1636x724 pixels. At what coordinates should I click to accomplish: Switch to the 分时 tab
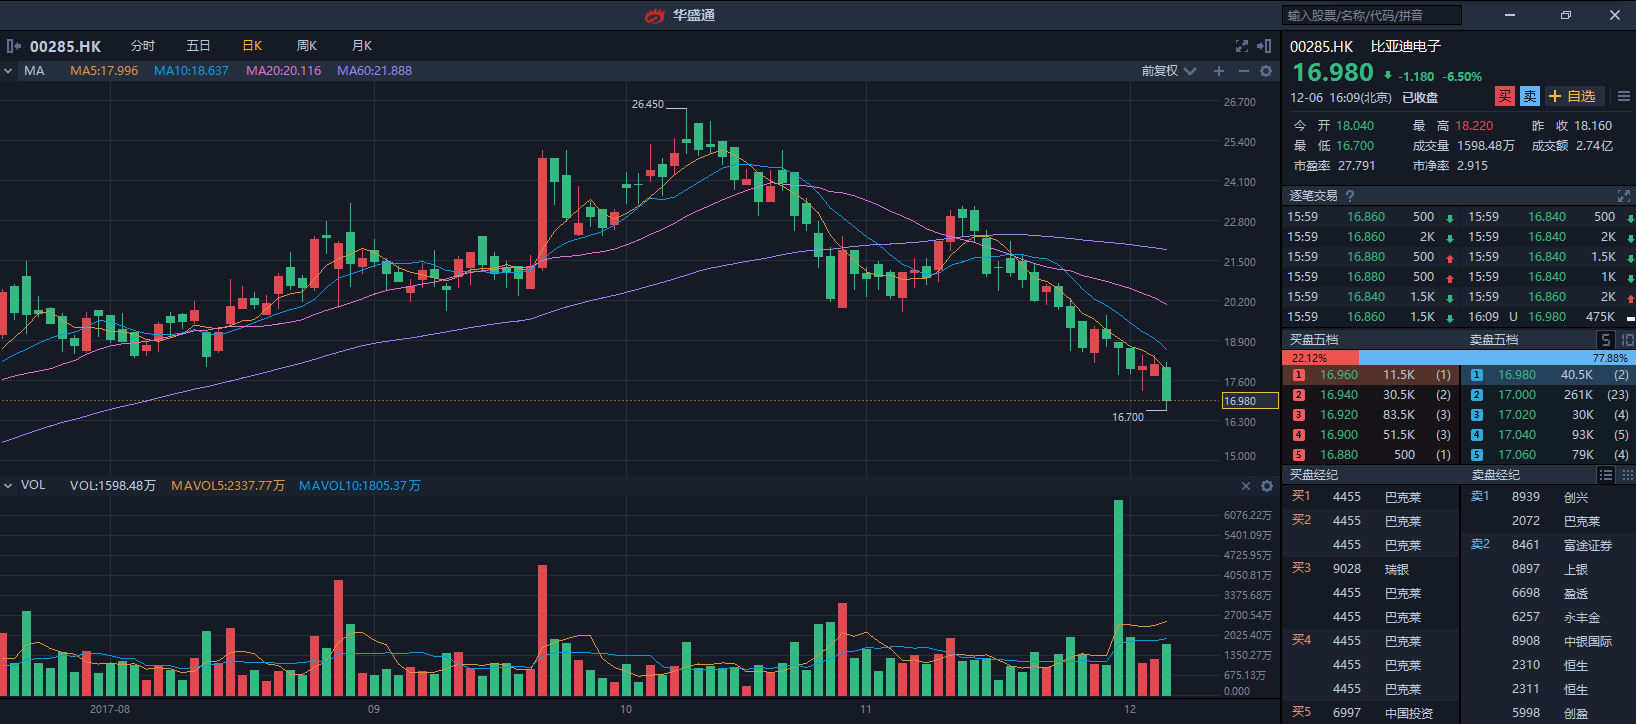pos(143,46)
